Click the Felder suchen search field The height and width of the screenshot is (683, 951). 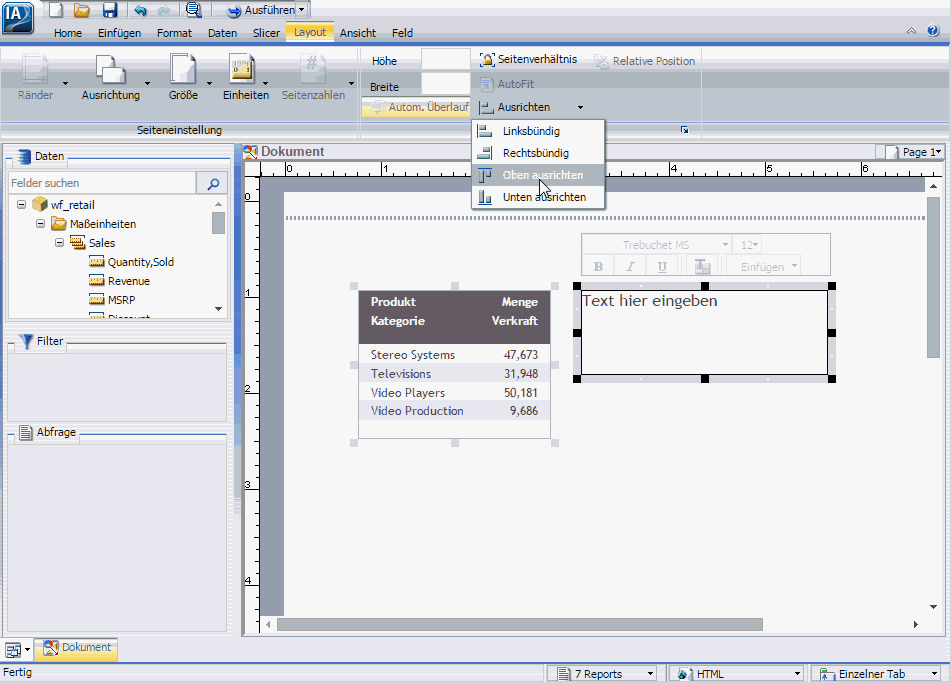click(102, 183)
